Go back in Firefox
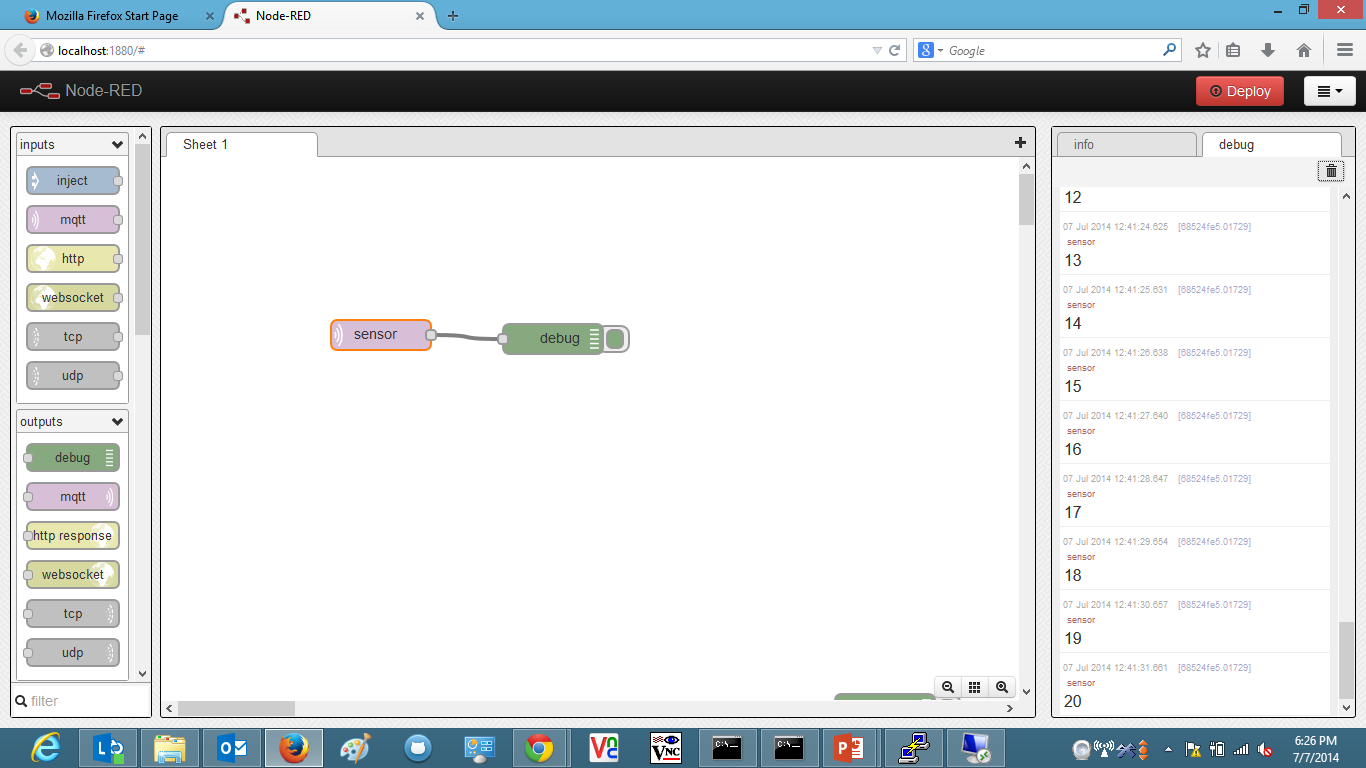This screenshot has height=768, width=1366. pyautogui.click(x=20, y=50)
